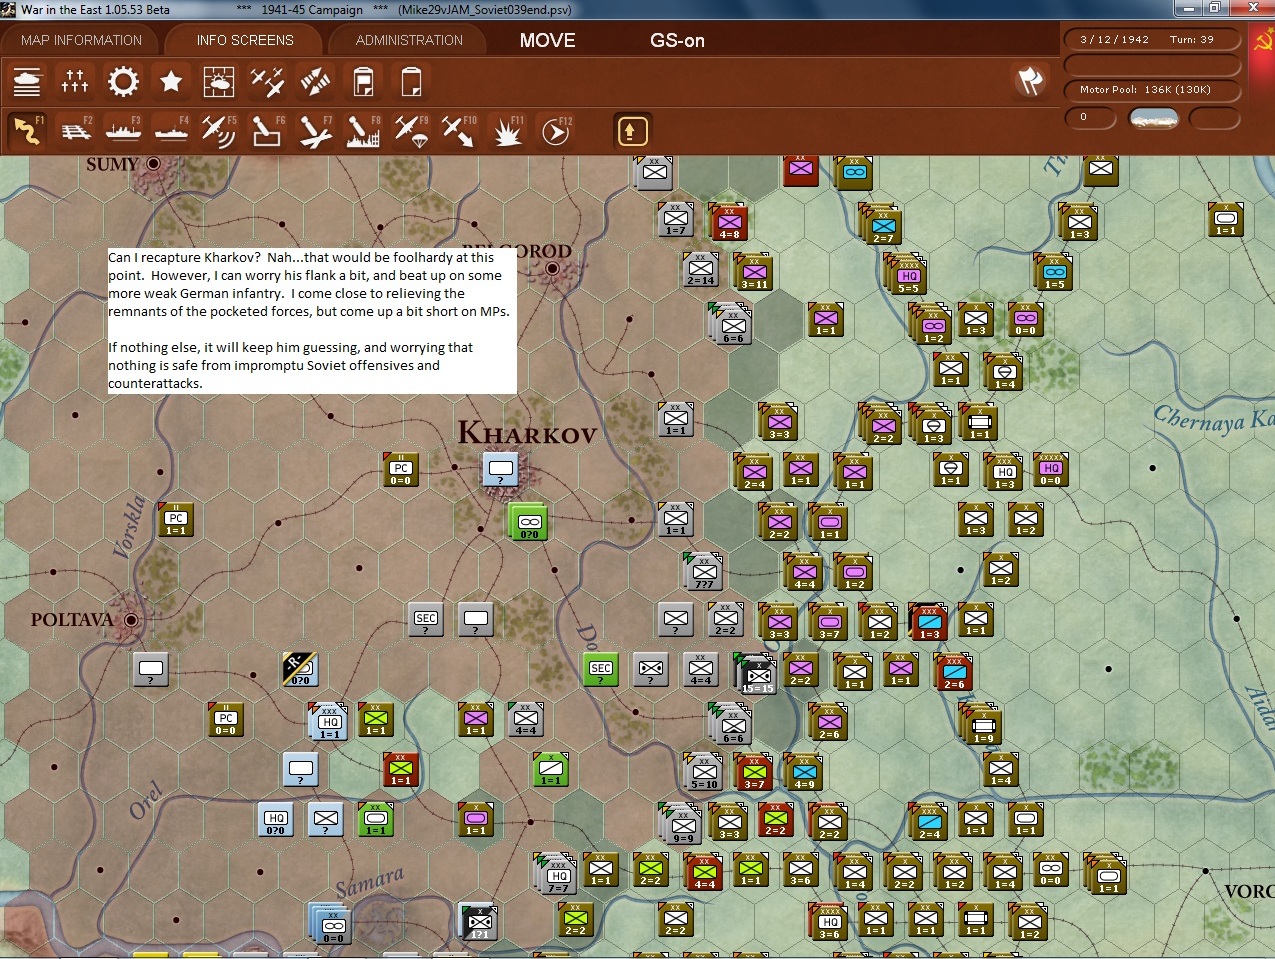Open the production gear icon screen
The height and width of the screenshot is (959, 1275).
point(123,82)
